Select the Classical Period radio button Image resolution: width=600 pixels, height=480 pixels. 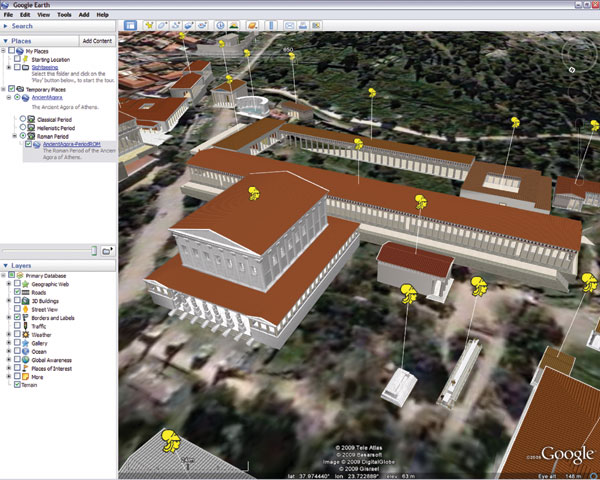pos(23,118)
